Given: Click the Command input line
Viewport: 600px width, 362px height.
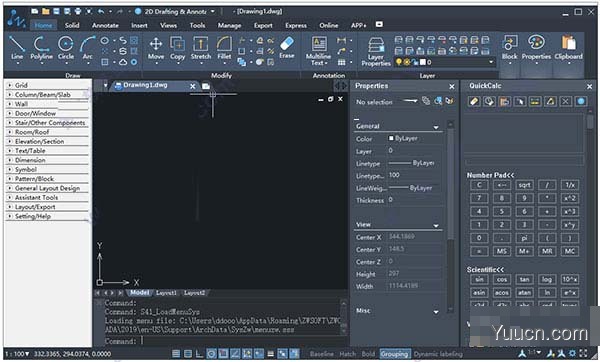Looking at the screenshot, I should point(222,341).
